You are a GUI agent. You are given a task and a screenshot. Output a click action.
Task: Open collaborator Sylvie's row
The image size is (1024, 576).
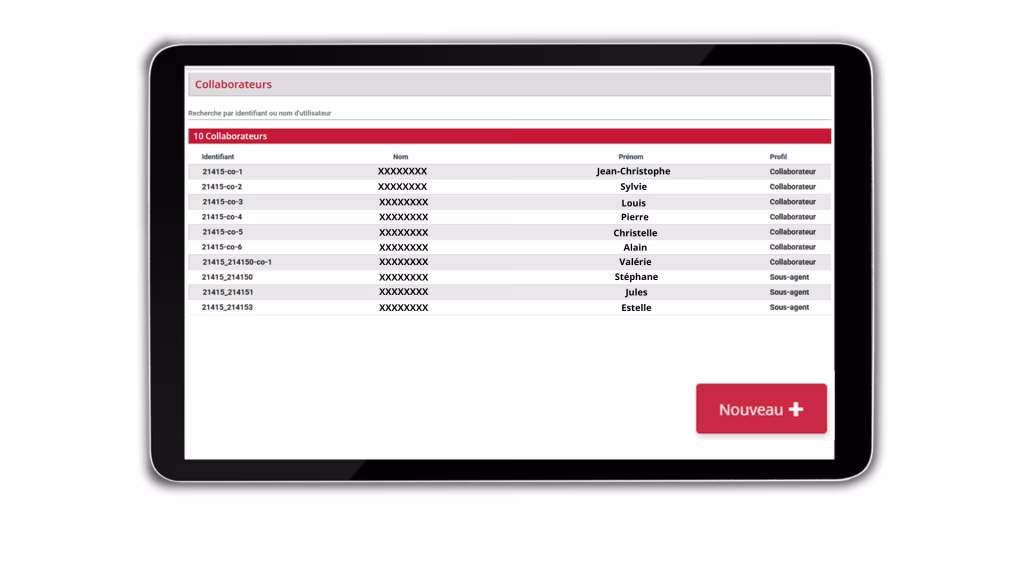(633, 187)
